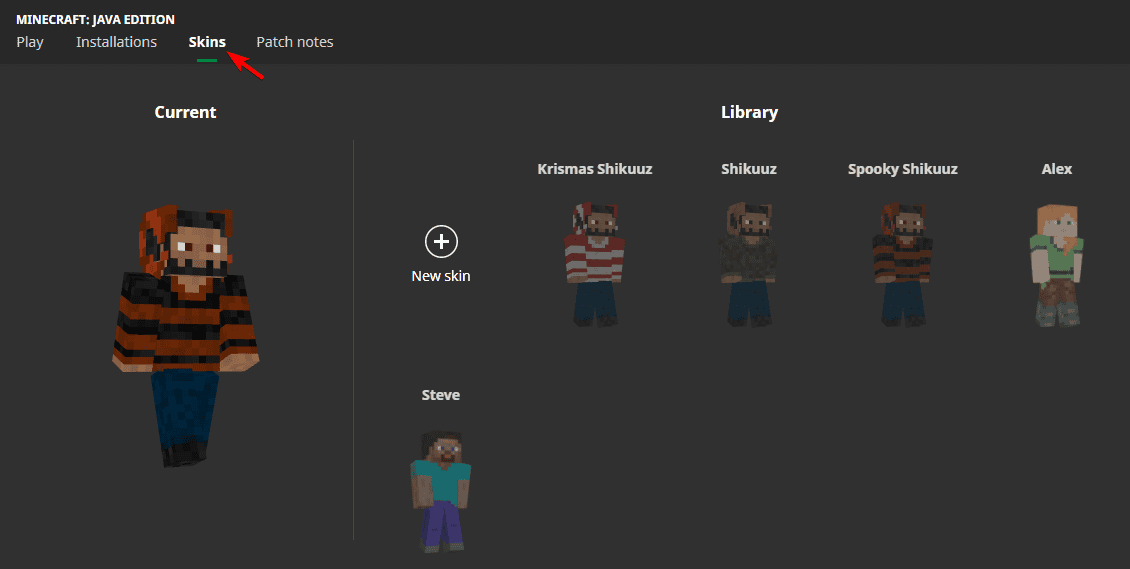Select the Krismas Shikuuz skin thumbnail
The width and height of the screenshot is (1130, 569).
tap(595, 264)
